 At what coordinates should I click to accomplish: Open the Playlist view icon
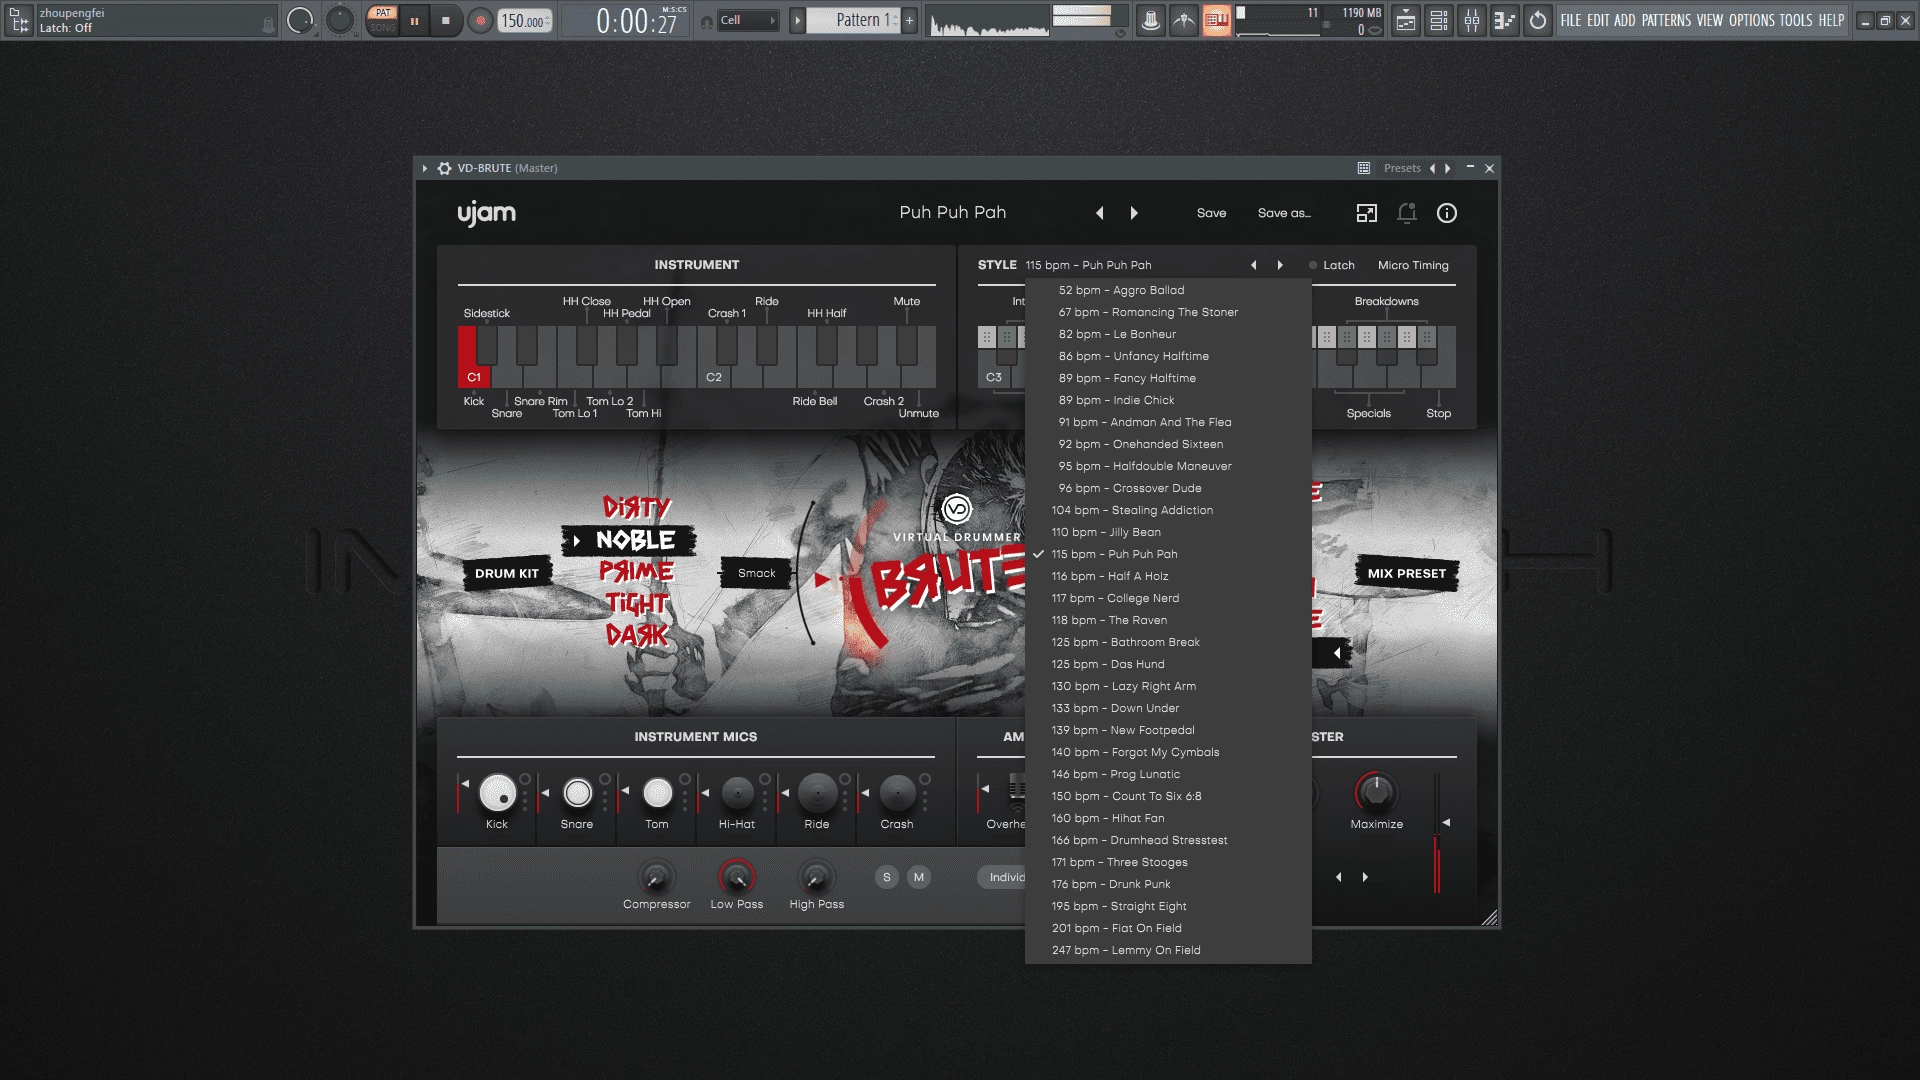1406,20
